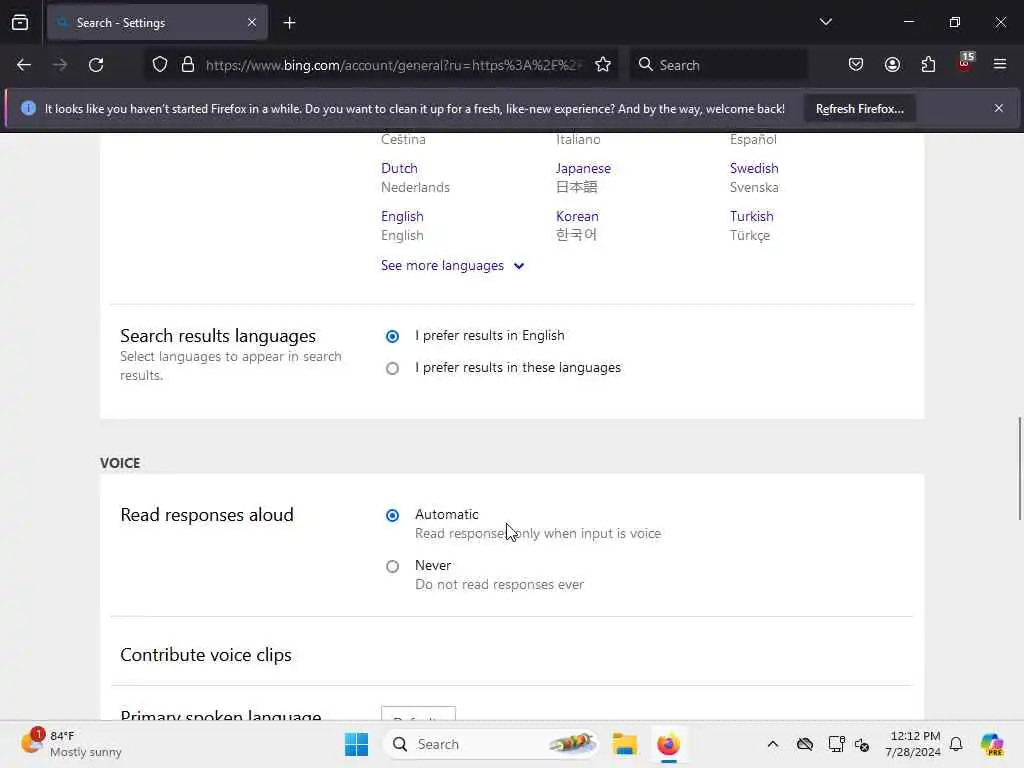Click the Search results languages heading
1024x768 pixels.
tap(217, 336)
